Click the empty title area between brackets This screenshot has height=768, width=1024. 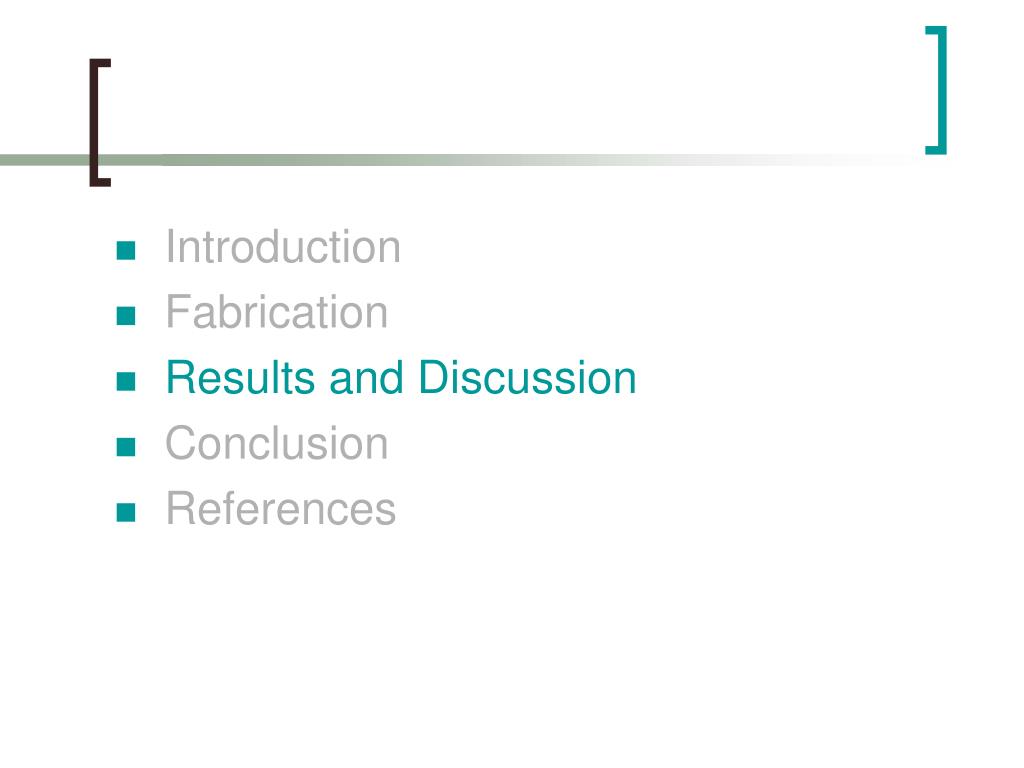coord(516,98)
